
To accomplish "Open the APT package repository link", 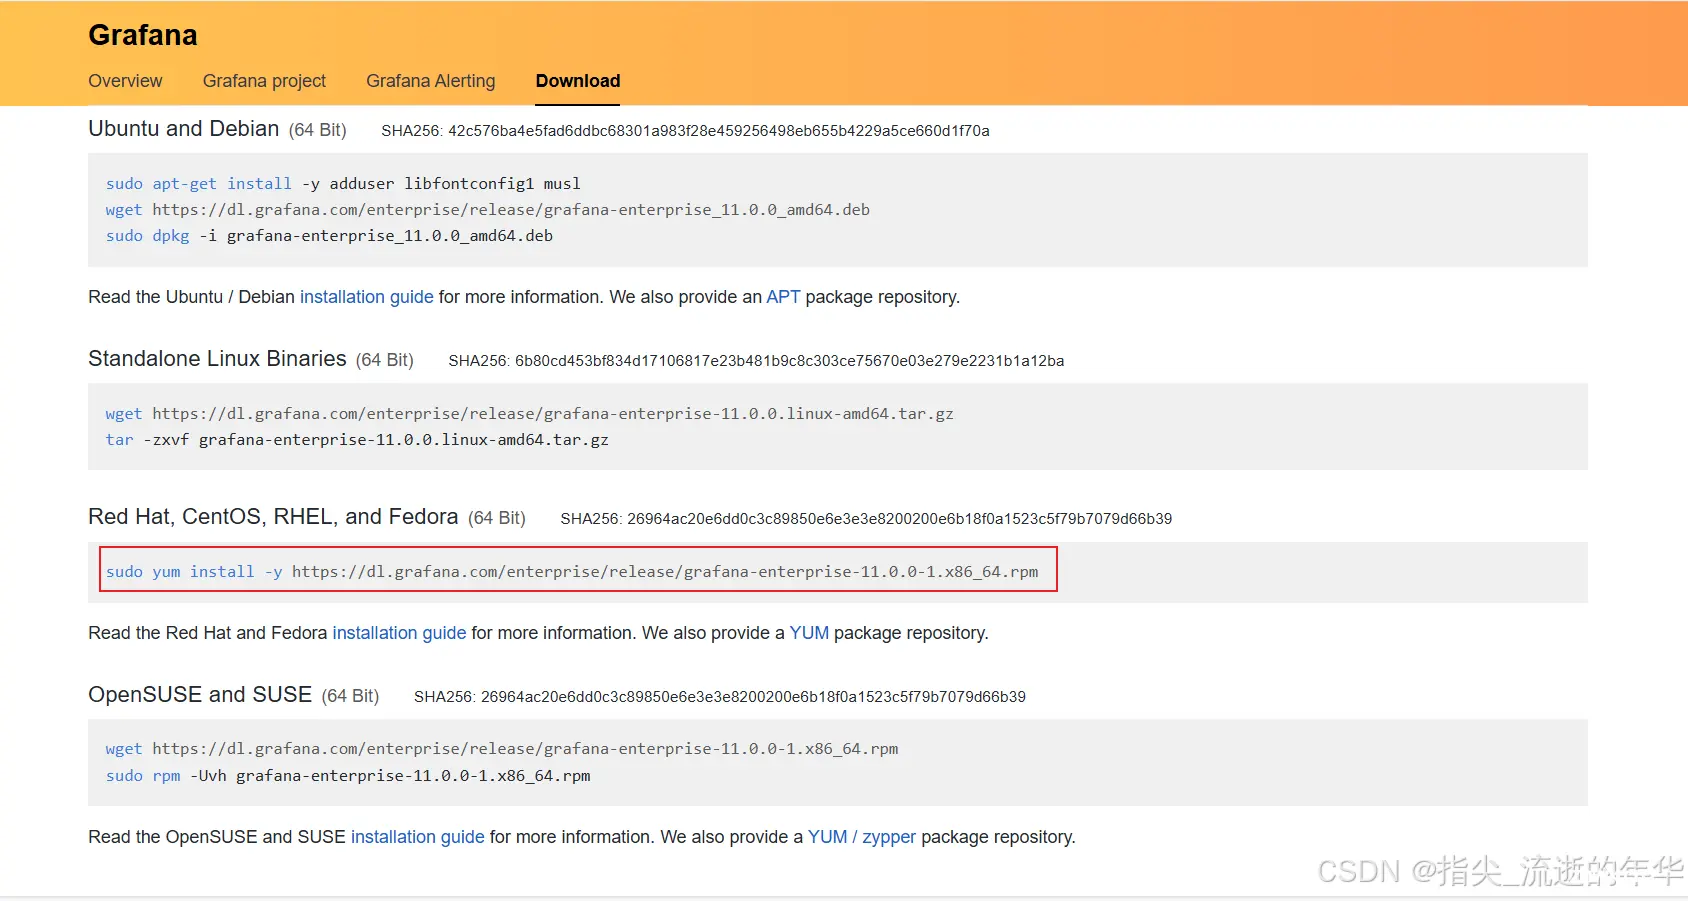I will pos(783,297).
